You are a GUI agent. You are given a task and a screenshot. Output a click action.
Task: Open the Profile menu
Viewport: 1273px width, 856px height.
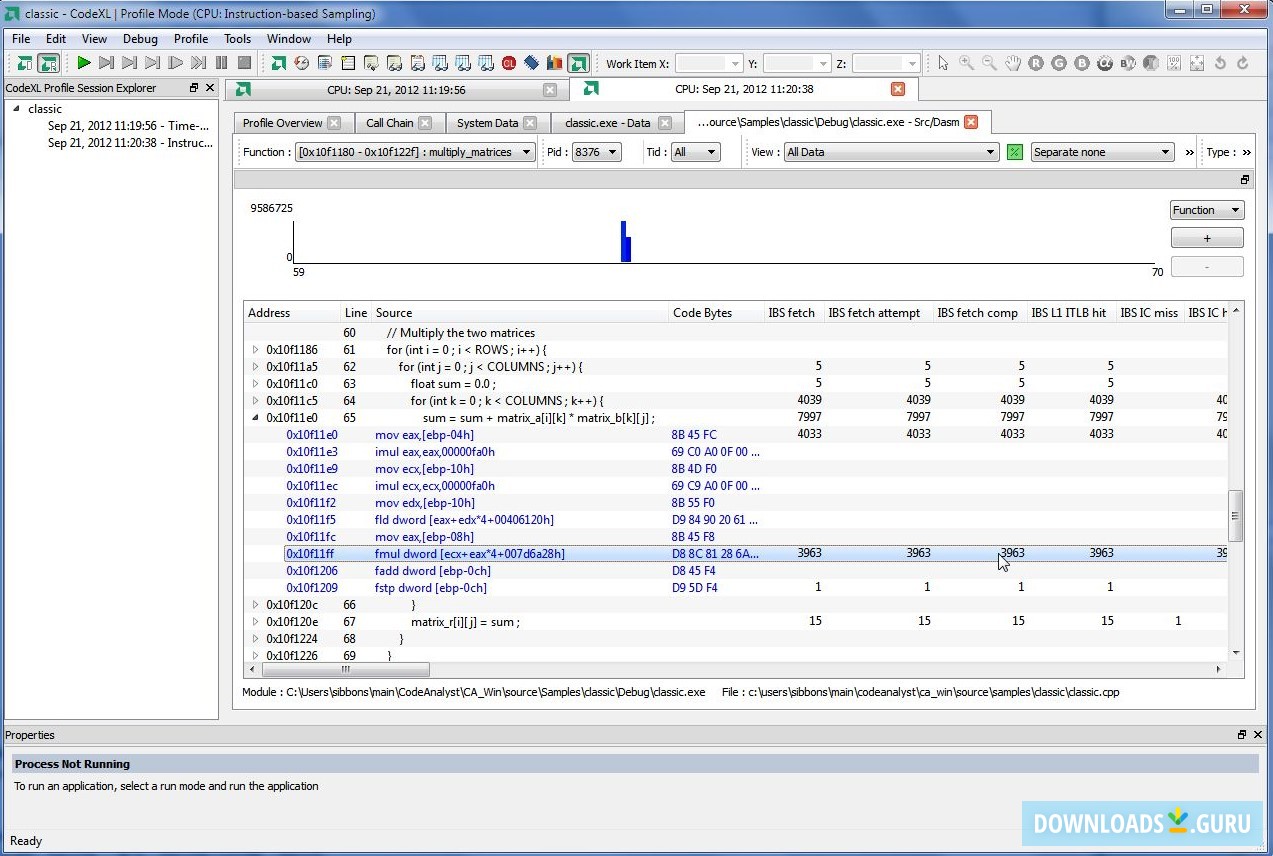190,39
